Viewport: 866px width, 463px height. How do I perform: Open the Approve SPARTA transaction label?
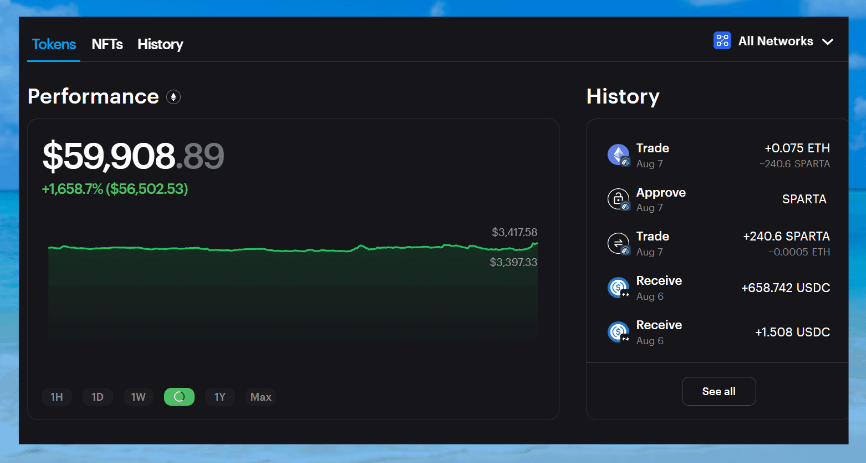pyautogui.click(x=660, y=192)
